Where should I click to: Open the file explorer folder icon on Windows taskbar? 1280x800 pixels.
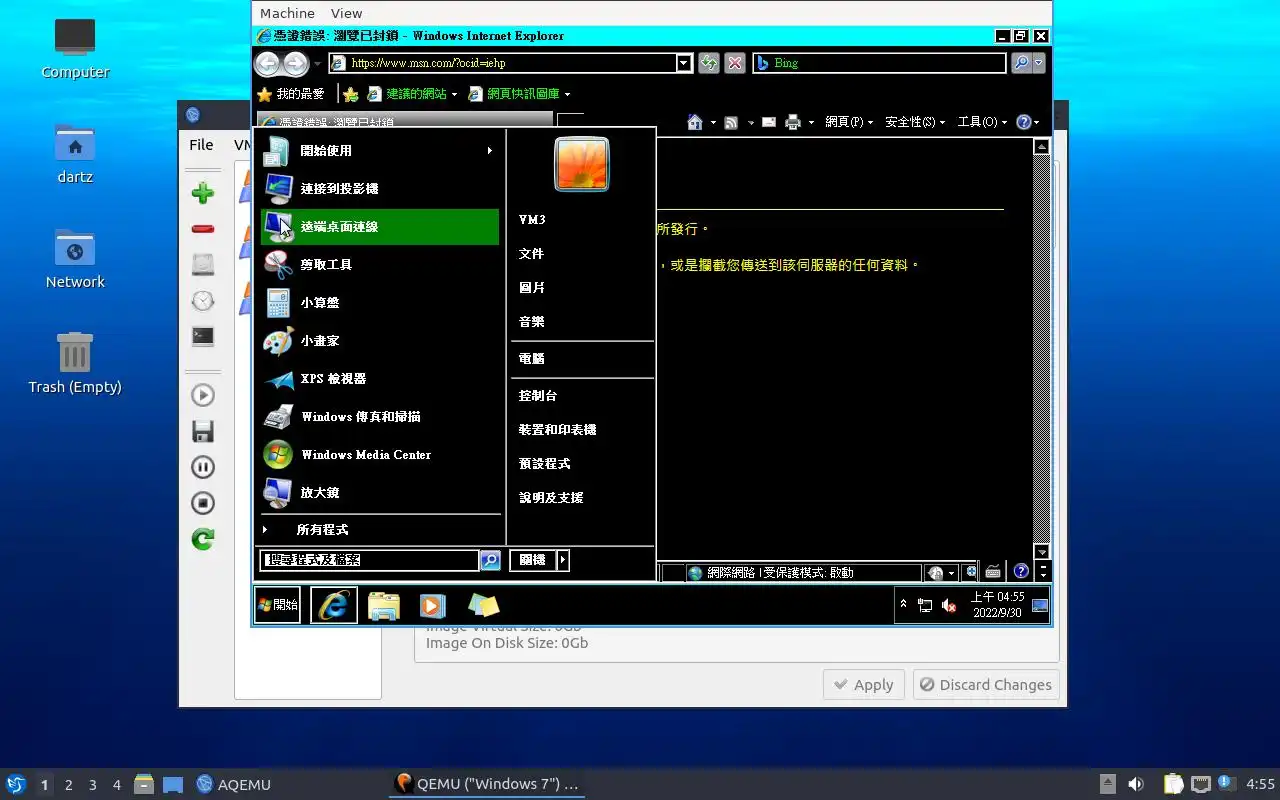(383, 604)
